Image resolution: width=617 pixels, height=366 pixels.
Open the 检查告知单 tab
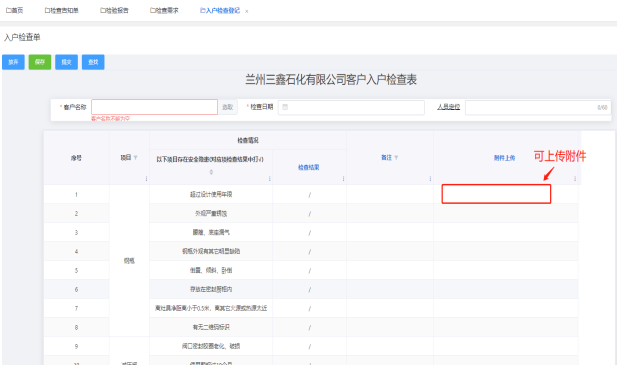(x=61, y=11)
